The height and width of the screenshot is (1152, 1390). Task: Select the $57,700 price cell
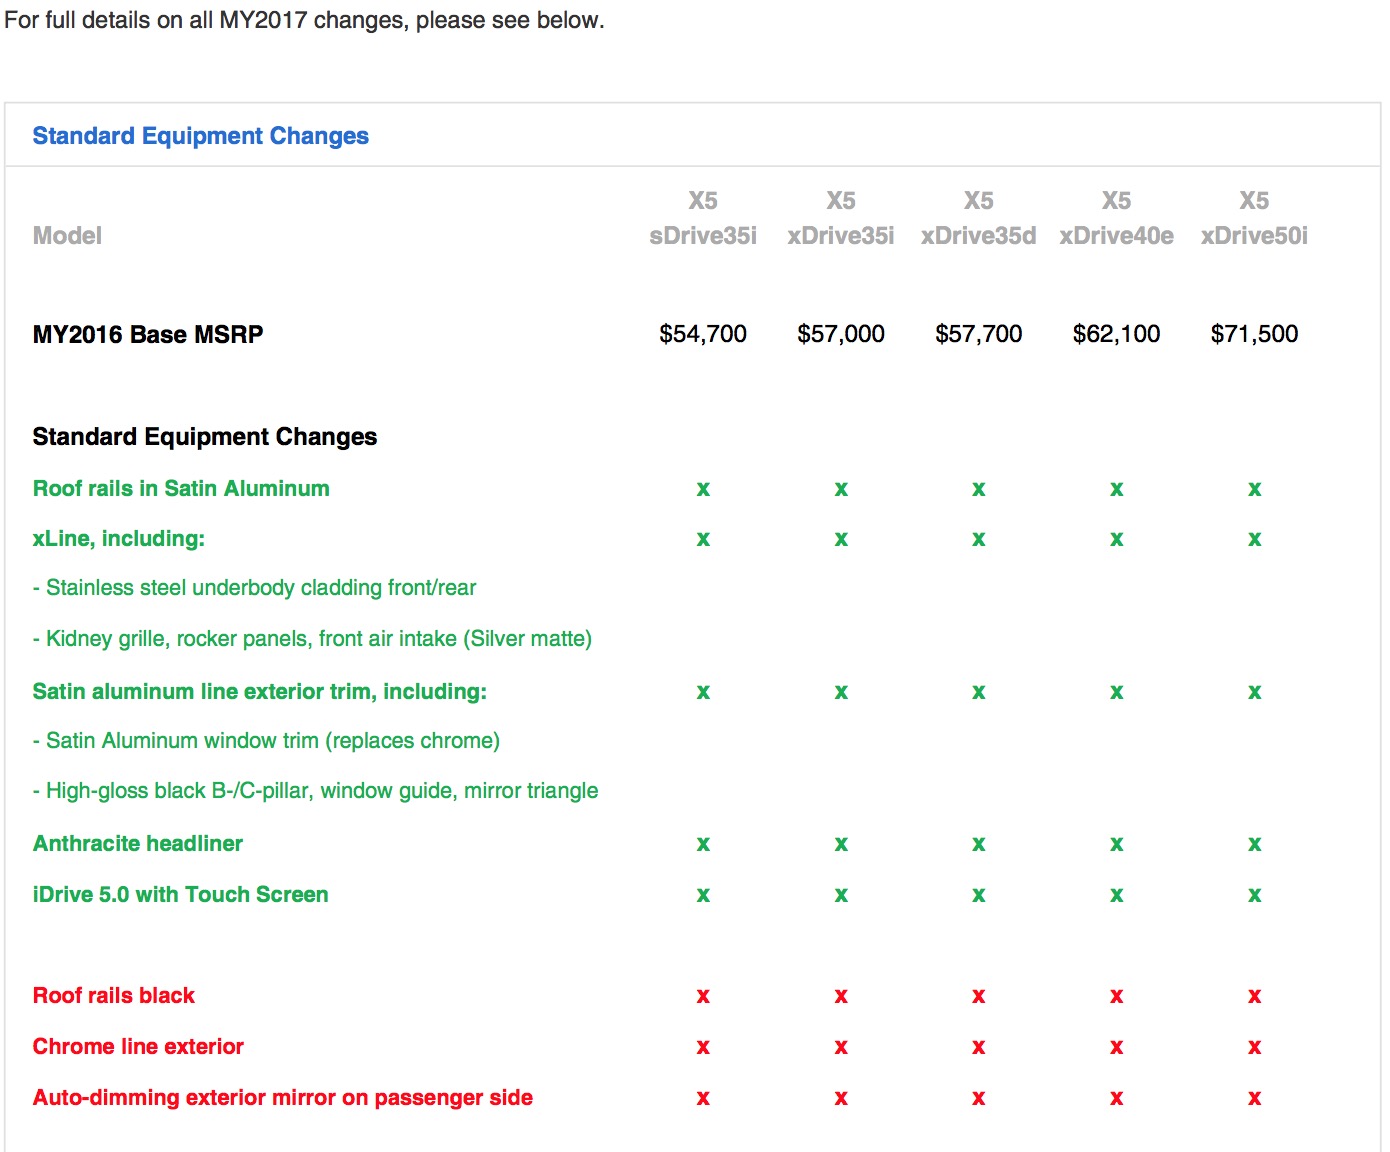pos(979,334)
